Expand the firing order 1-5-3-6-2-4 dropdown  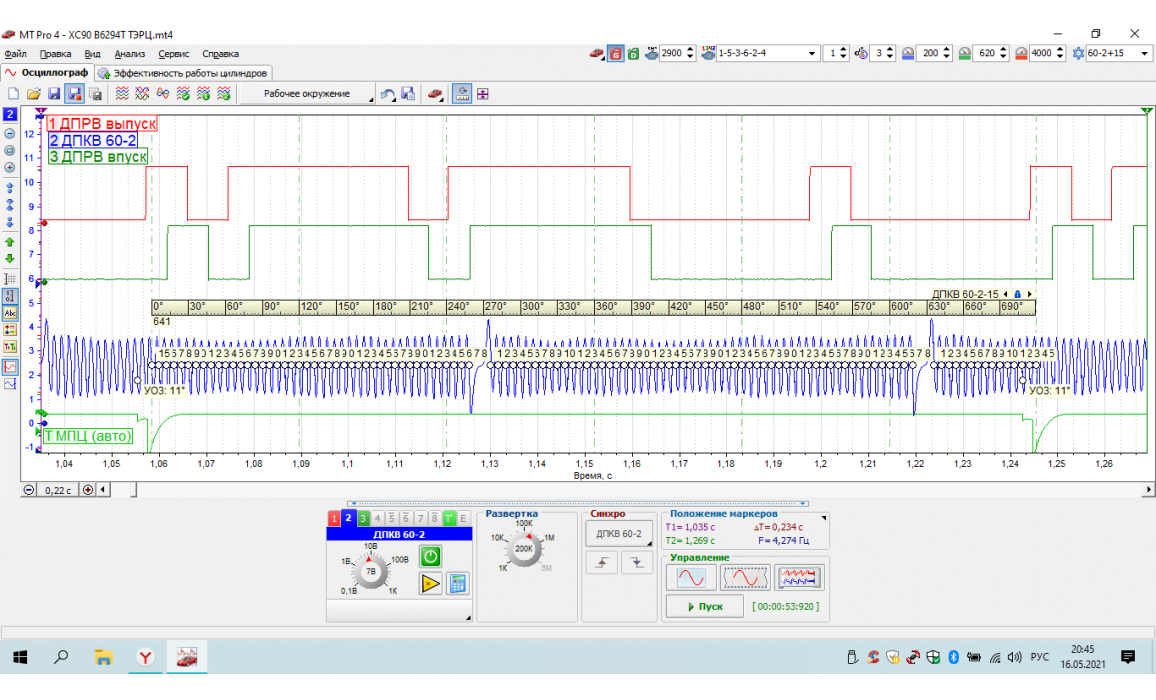pyautogui.click(x=812, y=54)
